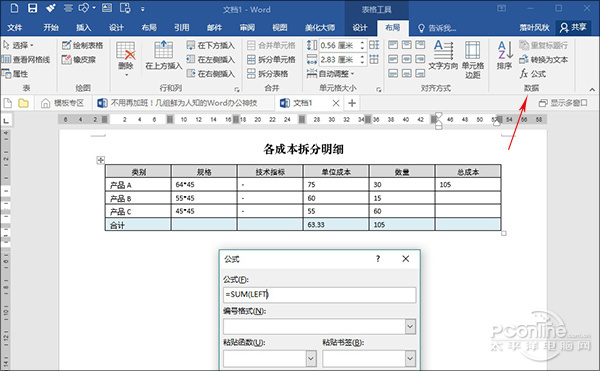
Task: Collapse the ribbon with chevron arrow
Action: tap(592, 89)
